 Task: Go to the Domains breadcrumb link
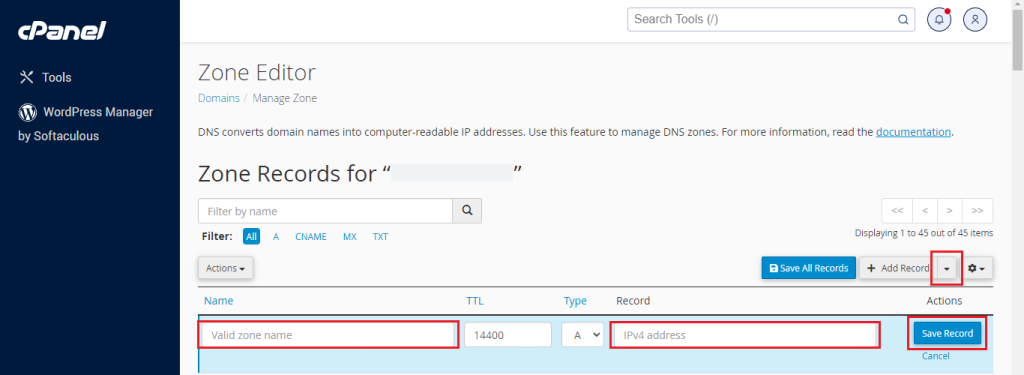tap(218, 99)
